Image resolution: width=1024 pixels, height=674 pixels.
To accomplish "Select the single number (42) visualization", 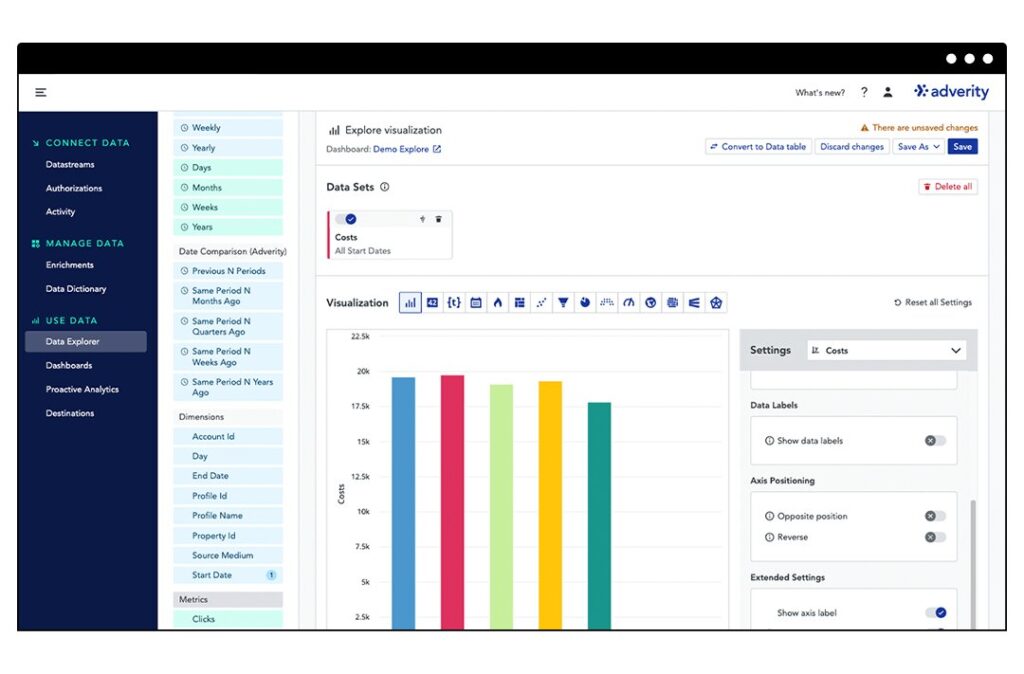I will [x=432, y=302].
